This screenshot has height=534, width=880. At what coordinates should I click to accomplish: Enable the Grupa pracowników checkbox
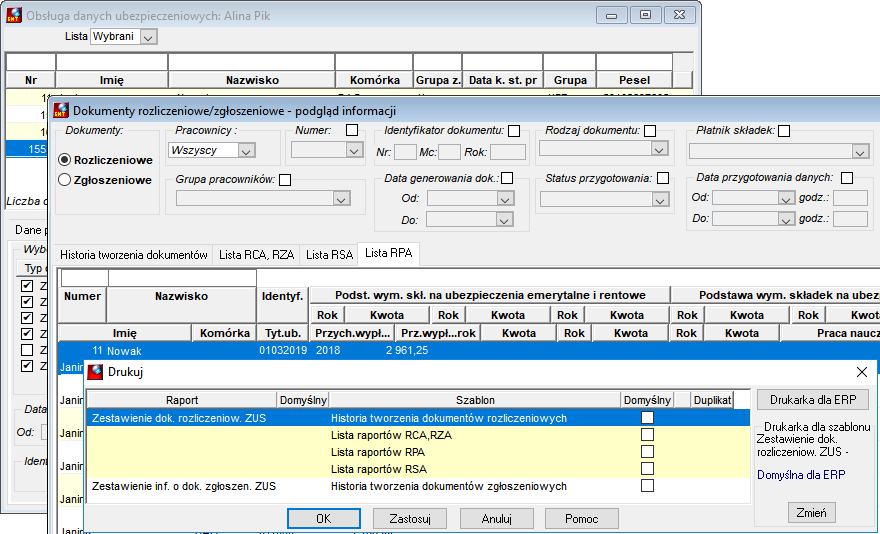[x=285, y=180]
